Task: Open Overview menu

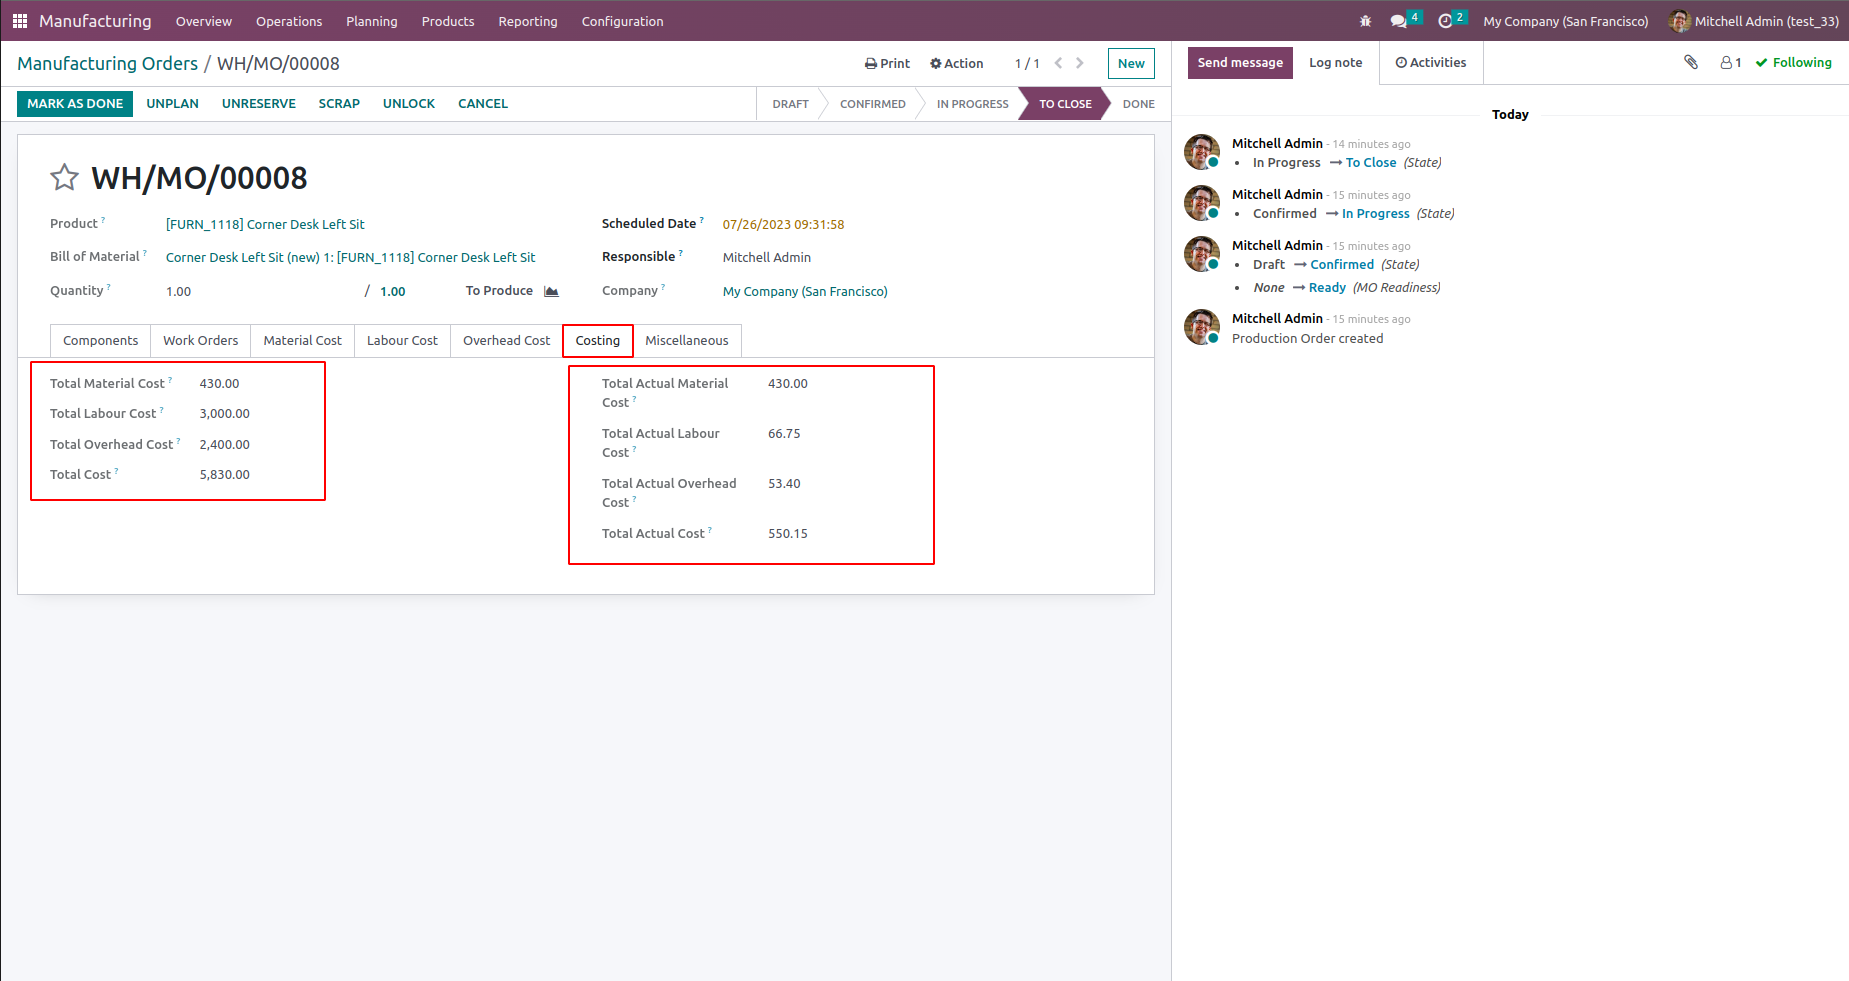Action: pos(204,21)
